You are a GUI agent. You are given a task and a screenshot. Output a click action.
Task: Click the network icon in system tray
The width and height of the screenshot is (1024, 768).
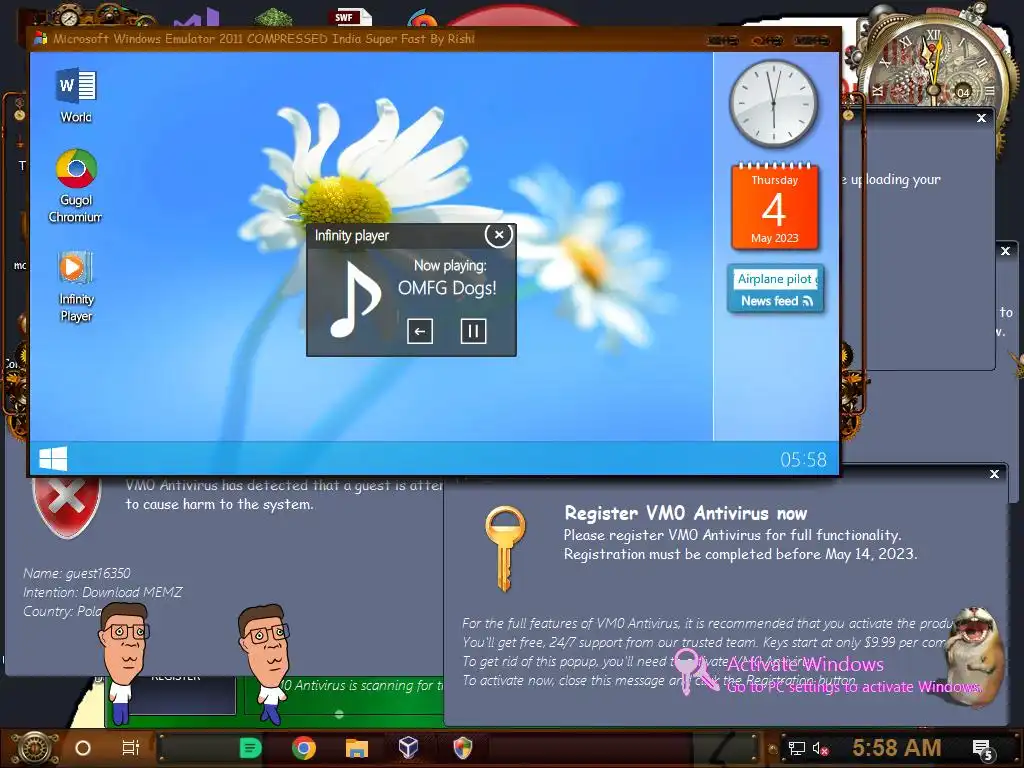pyautogui.click(x=797, y=749)
